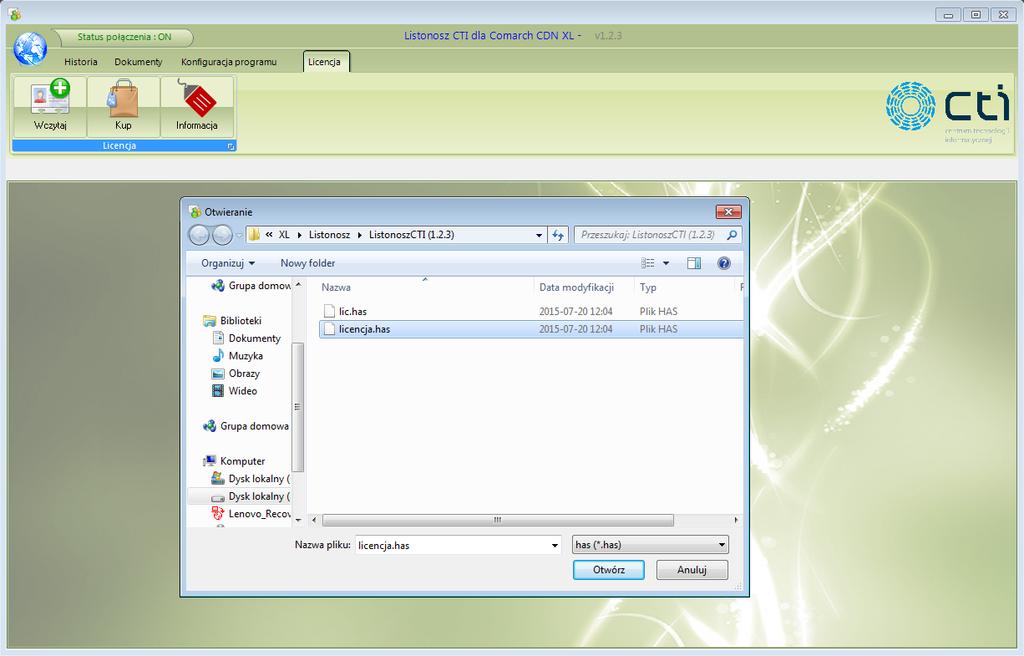
Task: Select the Biblioteki library icon
Action: pyautogui.click(x=210, y=320)
